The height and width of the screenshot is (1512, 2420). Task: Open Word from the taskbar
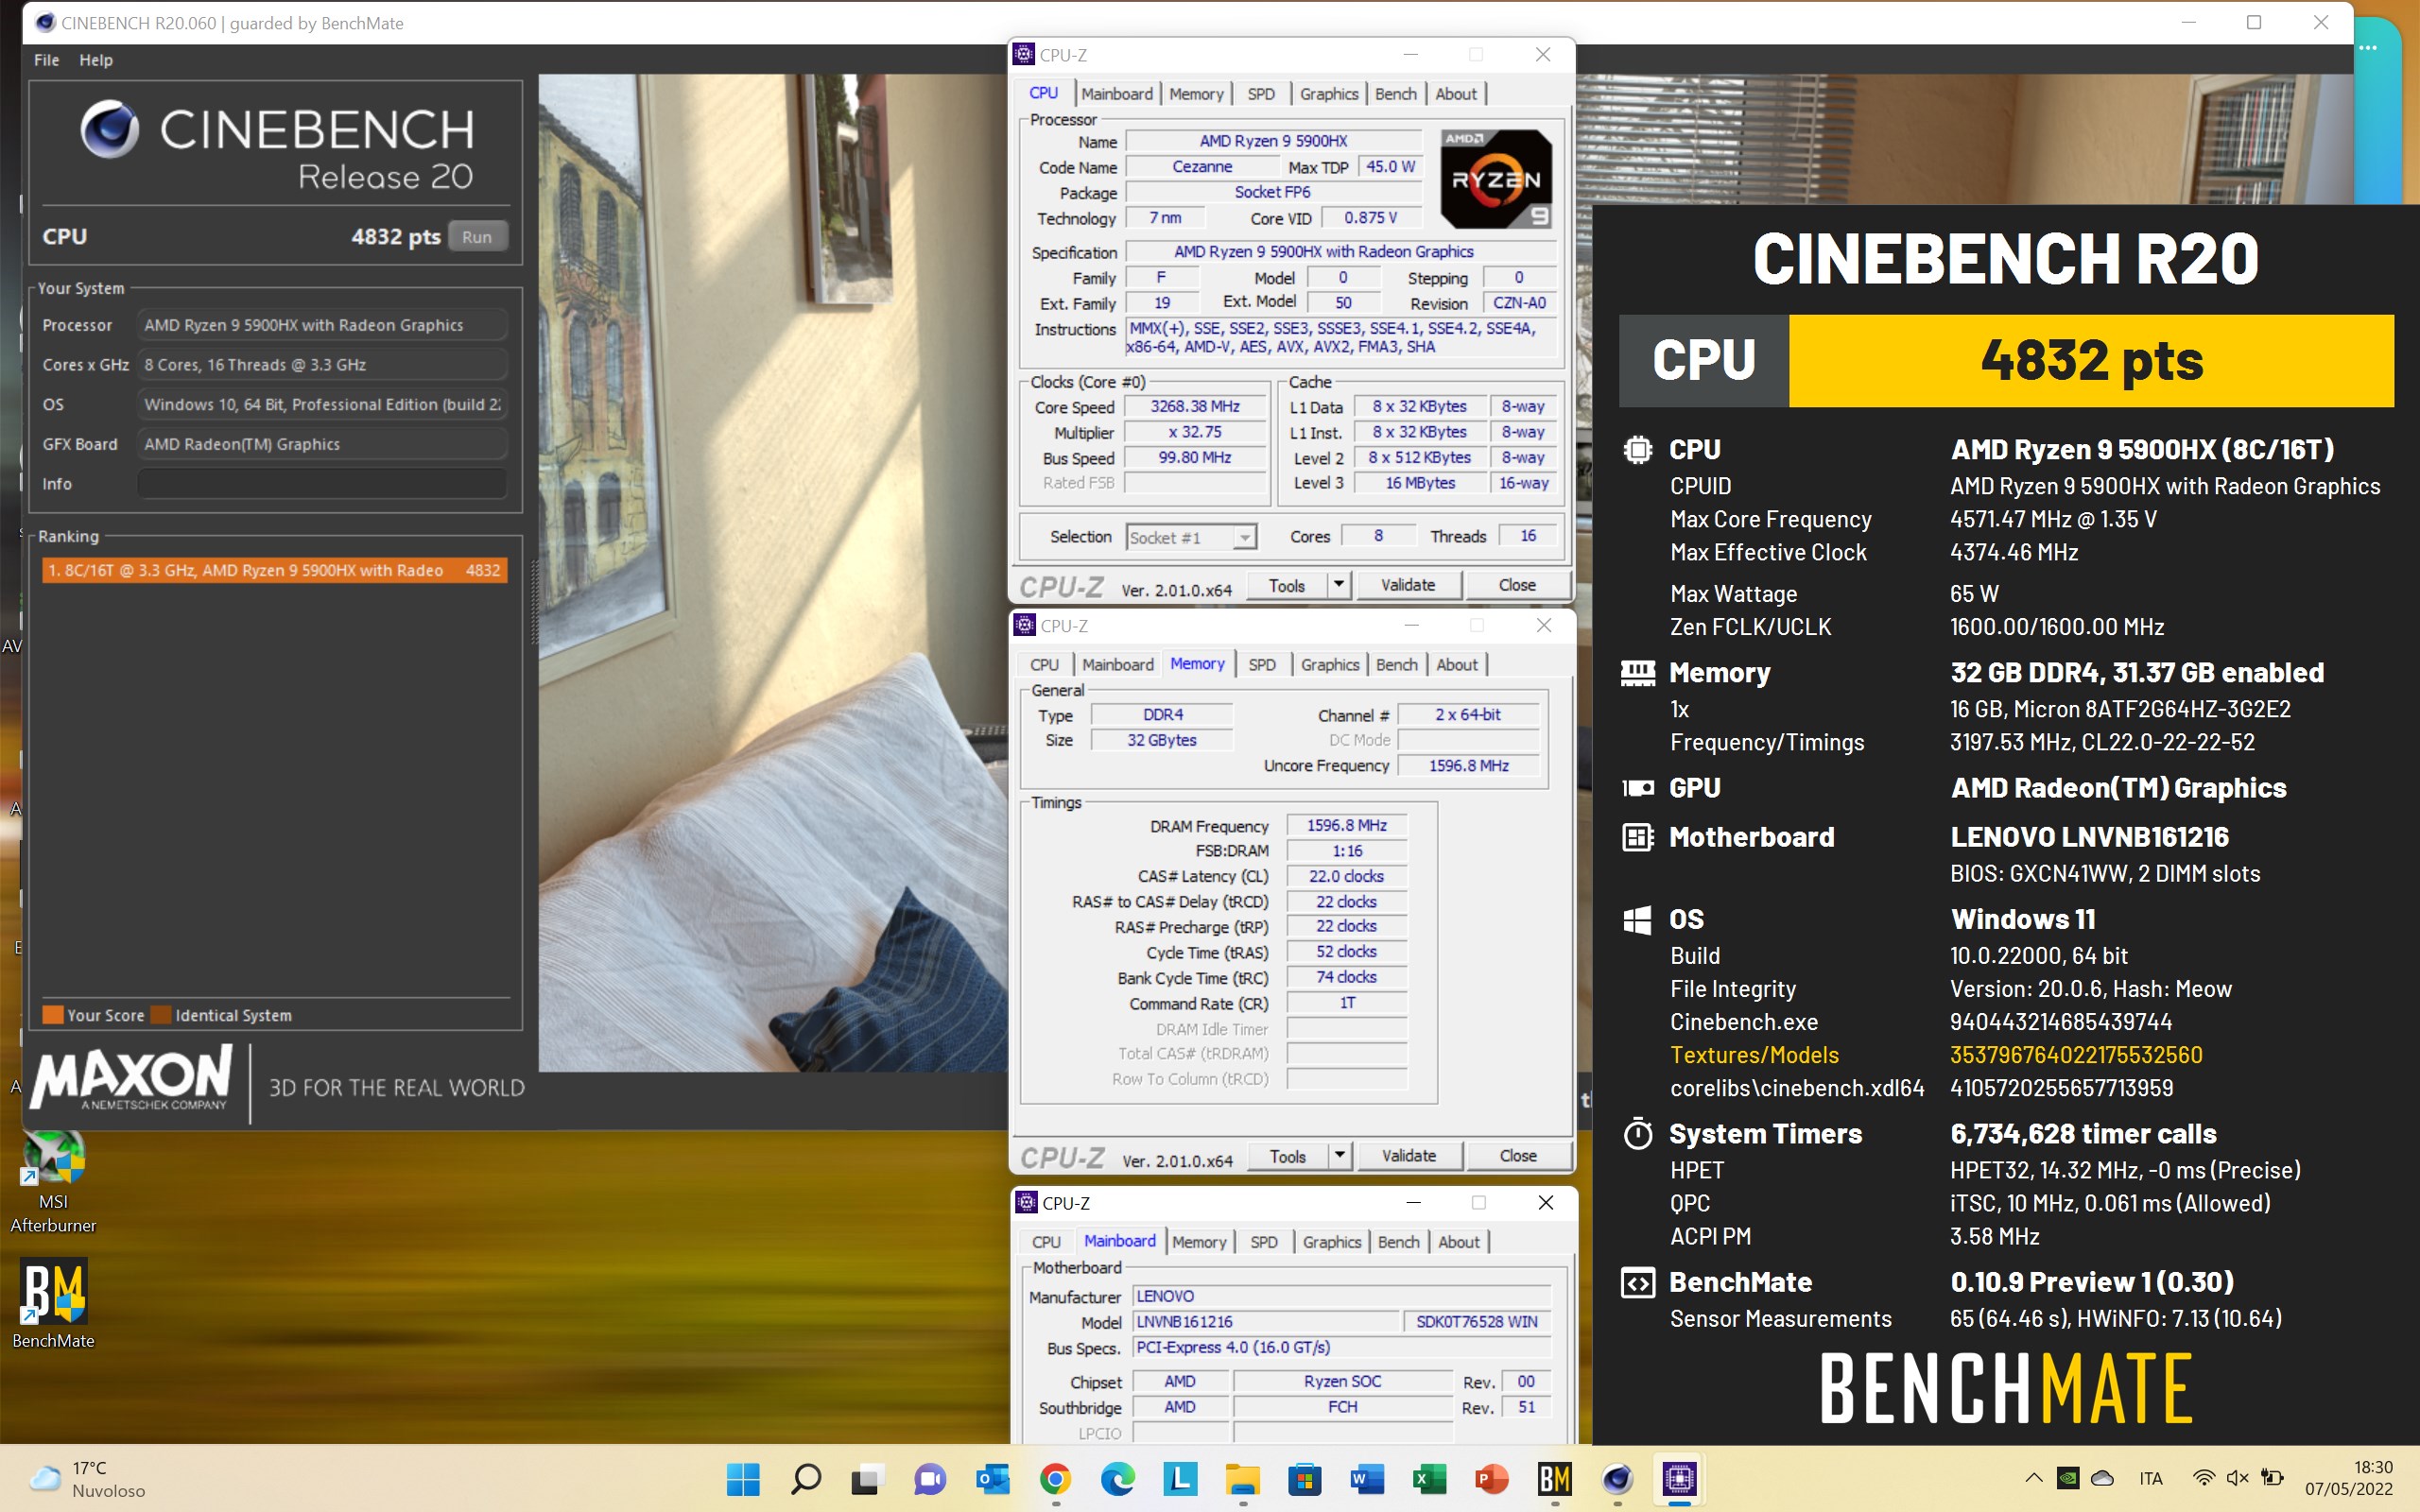coord(1367,1478)
